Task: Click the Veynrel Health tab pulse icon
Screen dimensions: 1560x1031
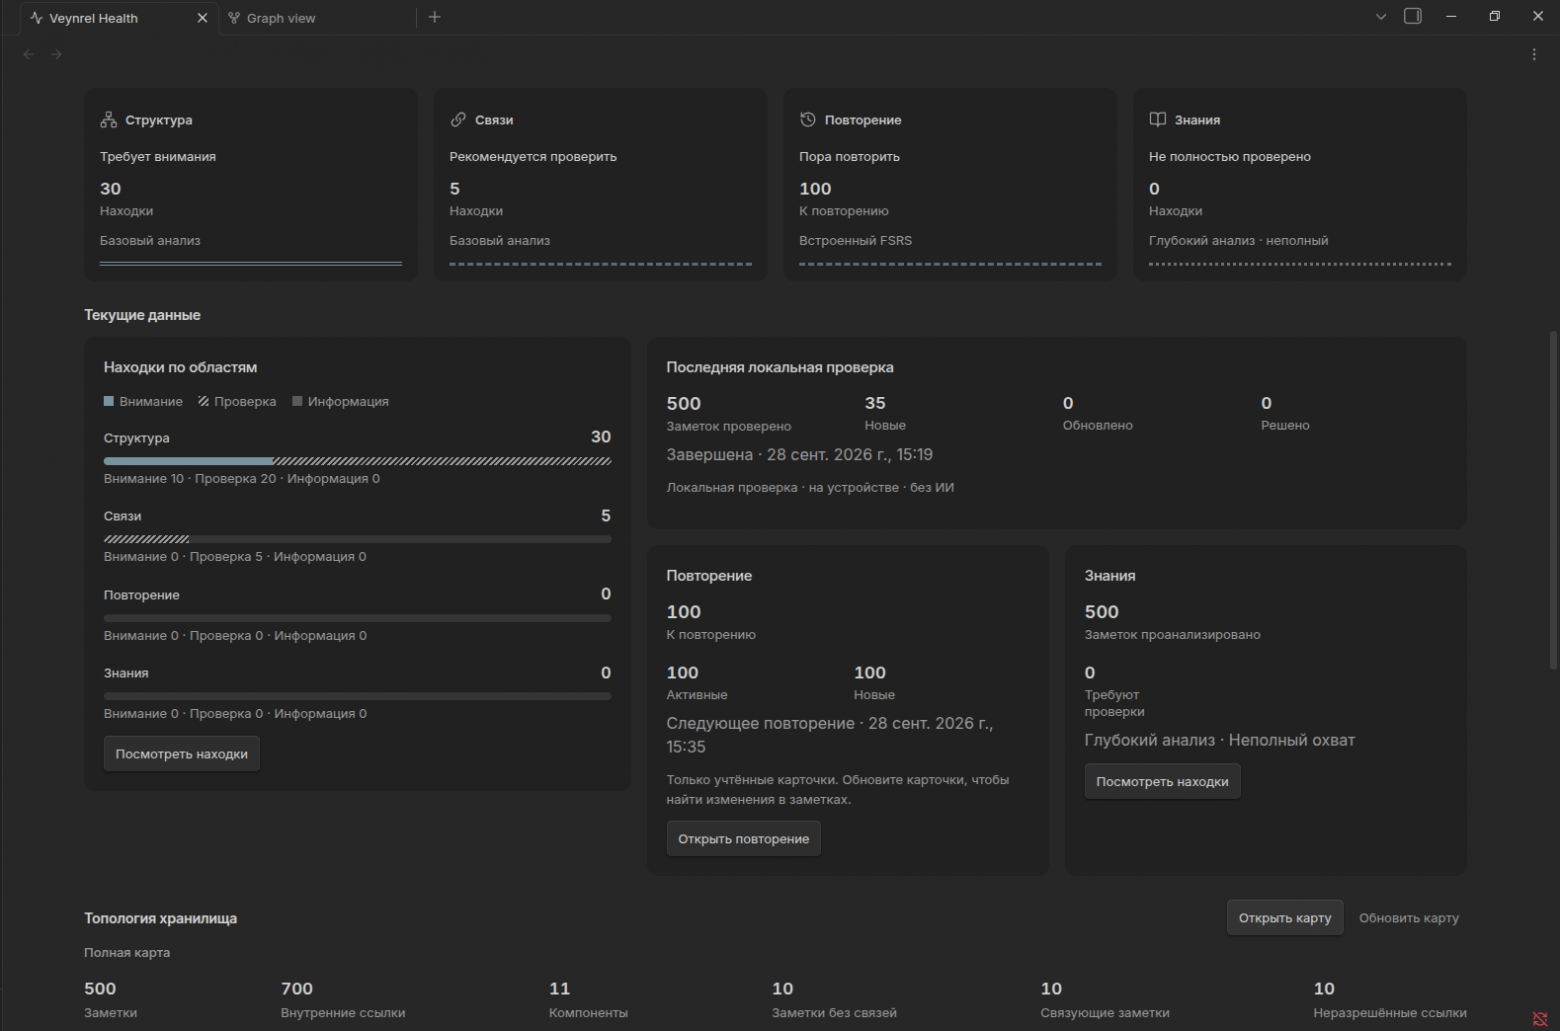Action: (37, 18)
